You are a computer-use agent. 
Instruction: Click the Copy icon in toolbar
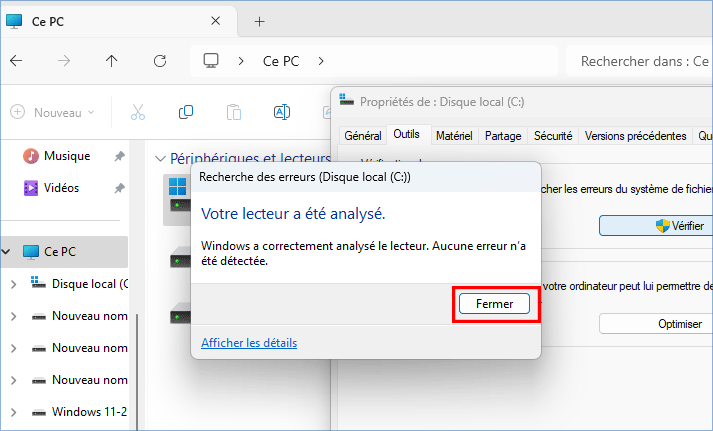coord(186,112)
